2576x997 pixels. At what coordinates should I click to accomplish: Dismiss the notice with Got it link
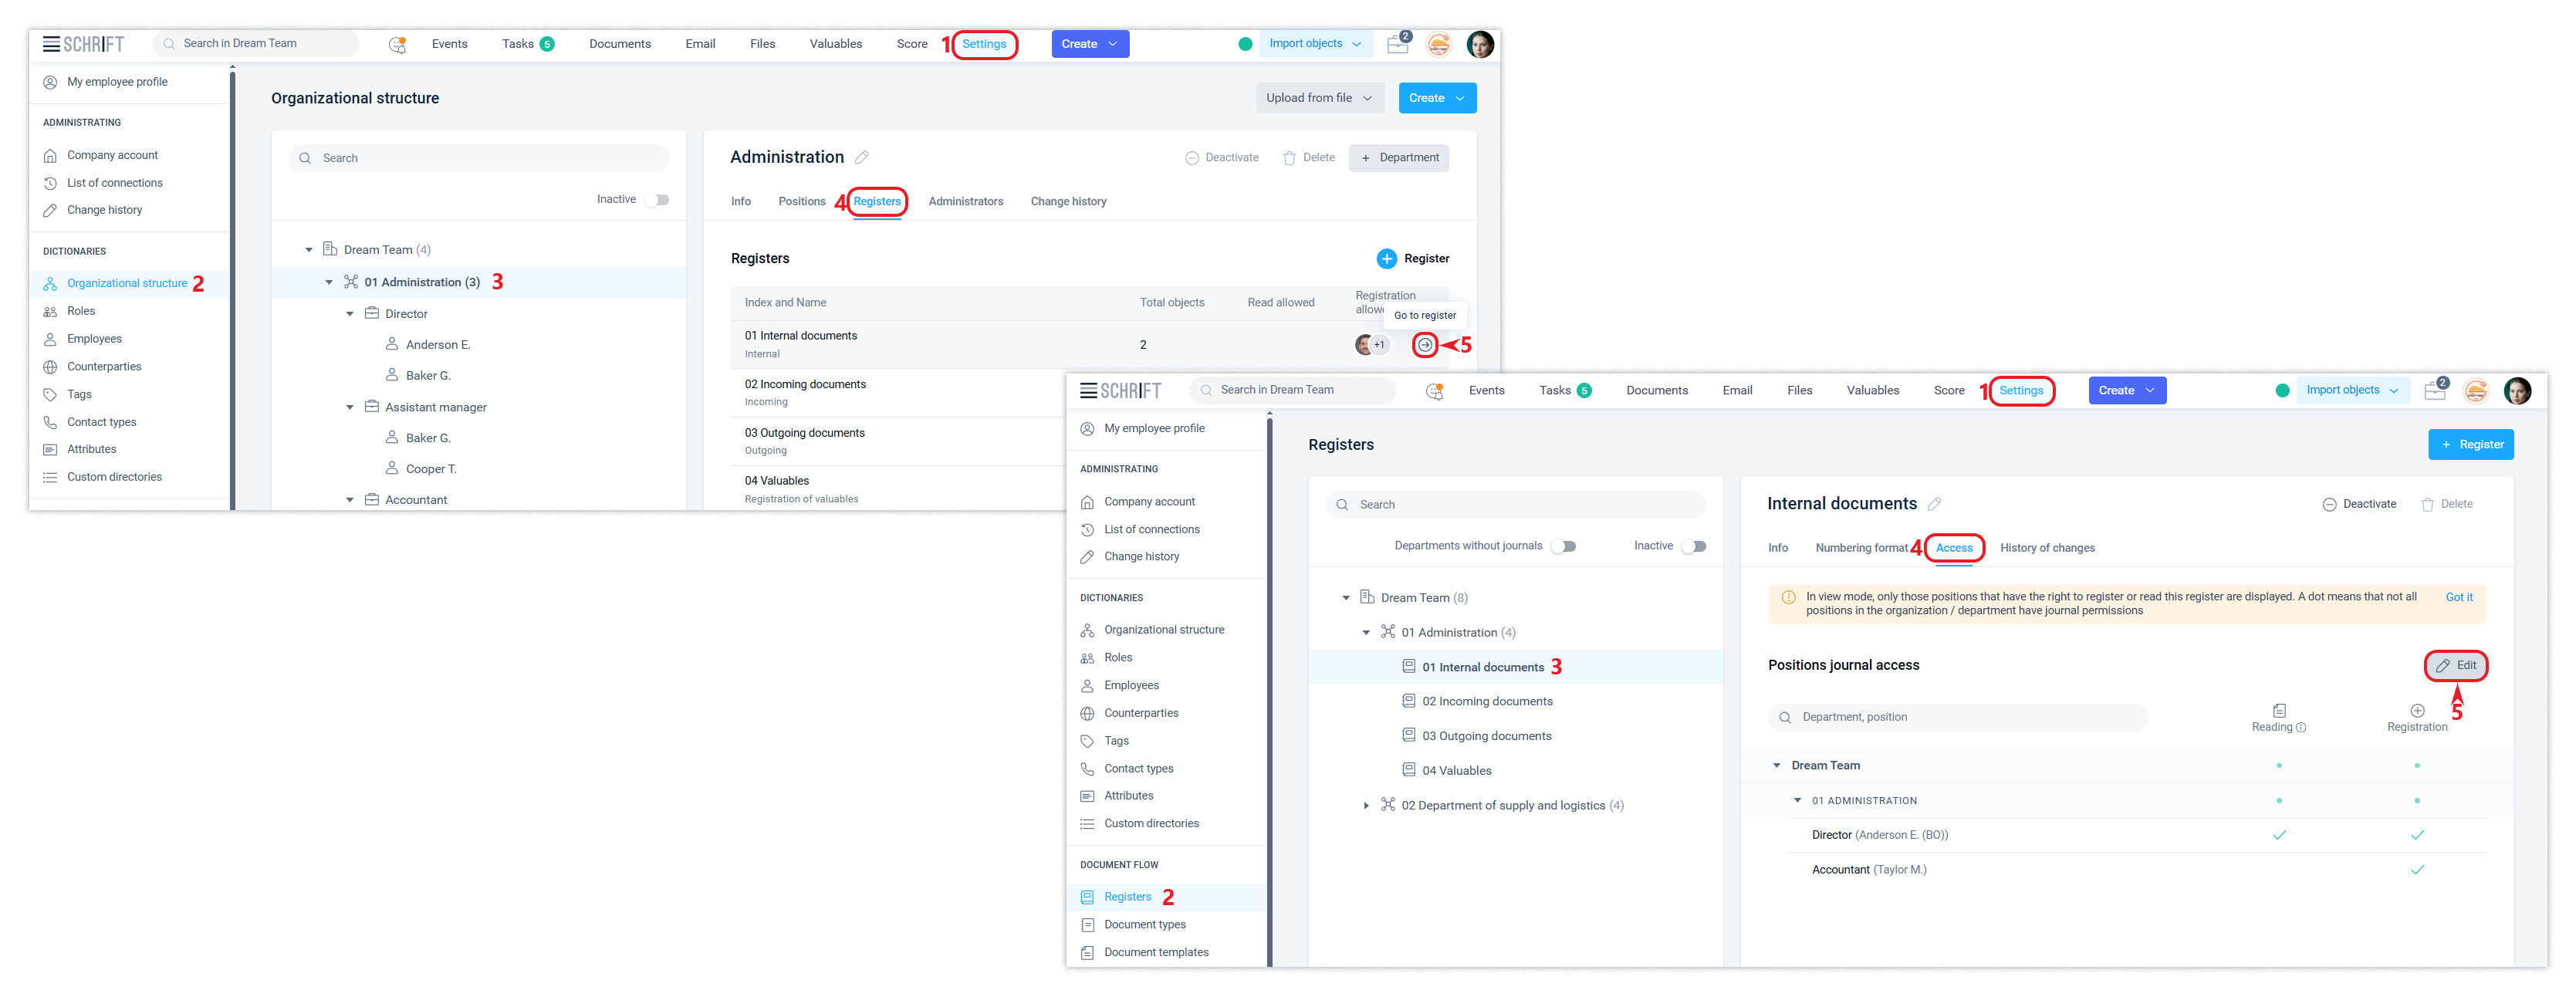[2459, 597]
